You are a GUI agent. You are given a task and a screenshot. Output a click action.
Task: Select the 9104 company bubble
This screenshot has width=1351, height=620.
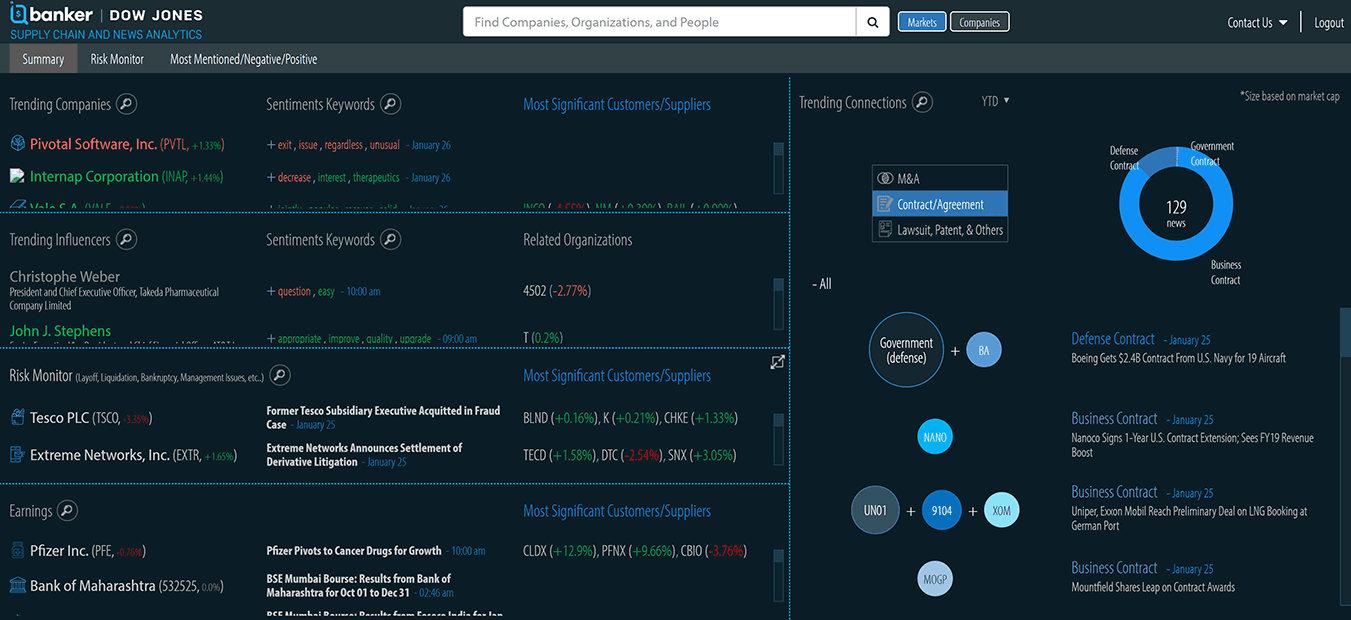[x=941, y=511]
